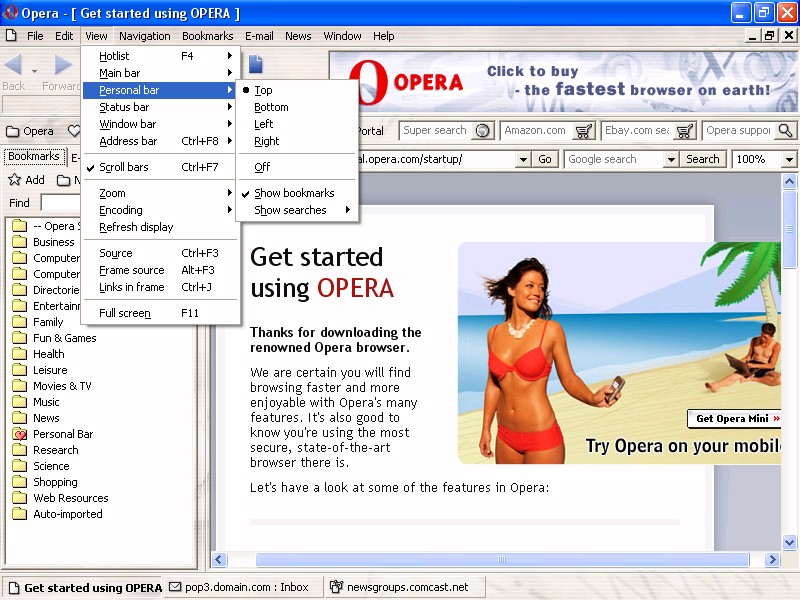Viewport: 800px width, 600px height.
Task: Select Left position for Personal bar
Action: 297,124
